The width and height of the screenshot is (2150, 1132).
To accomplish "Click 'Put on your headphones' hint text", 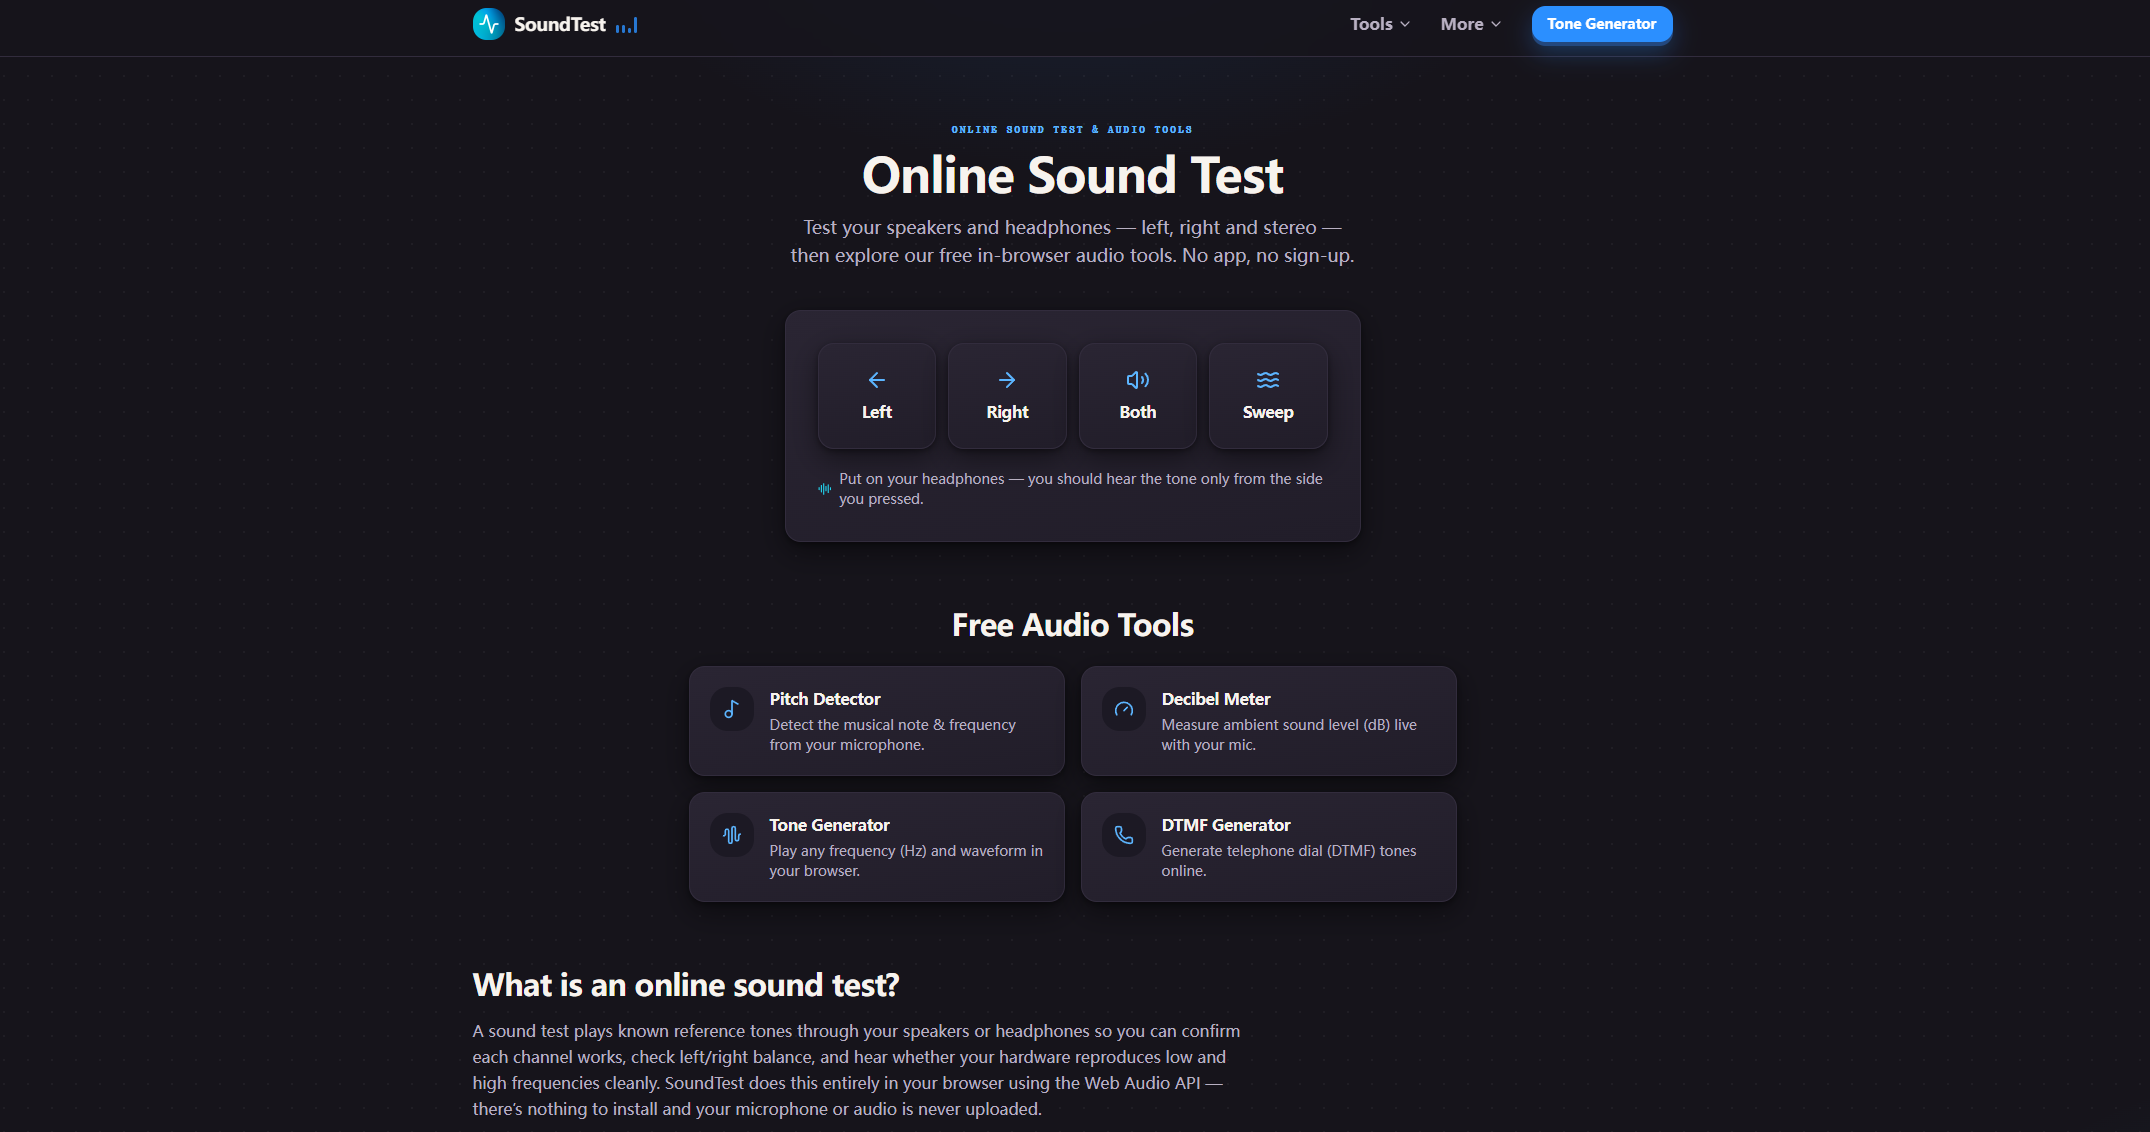I will coord(1081,489).
